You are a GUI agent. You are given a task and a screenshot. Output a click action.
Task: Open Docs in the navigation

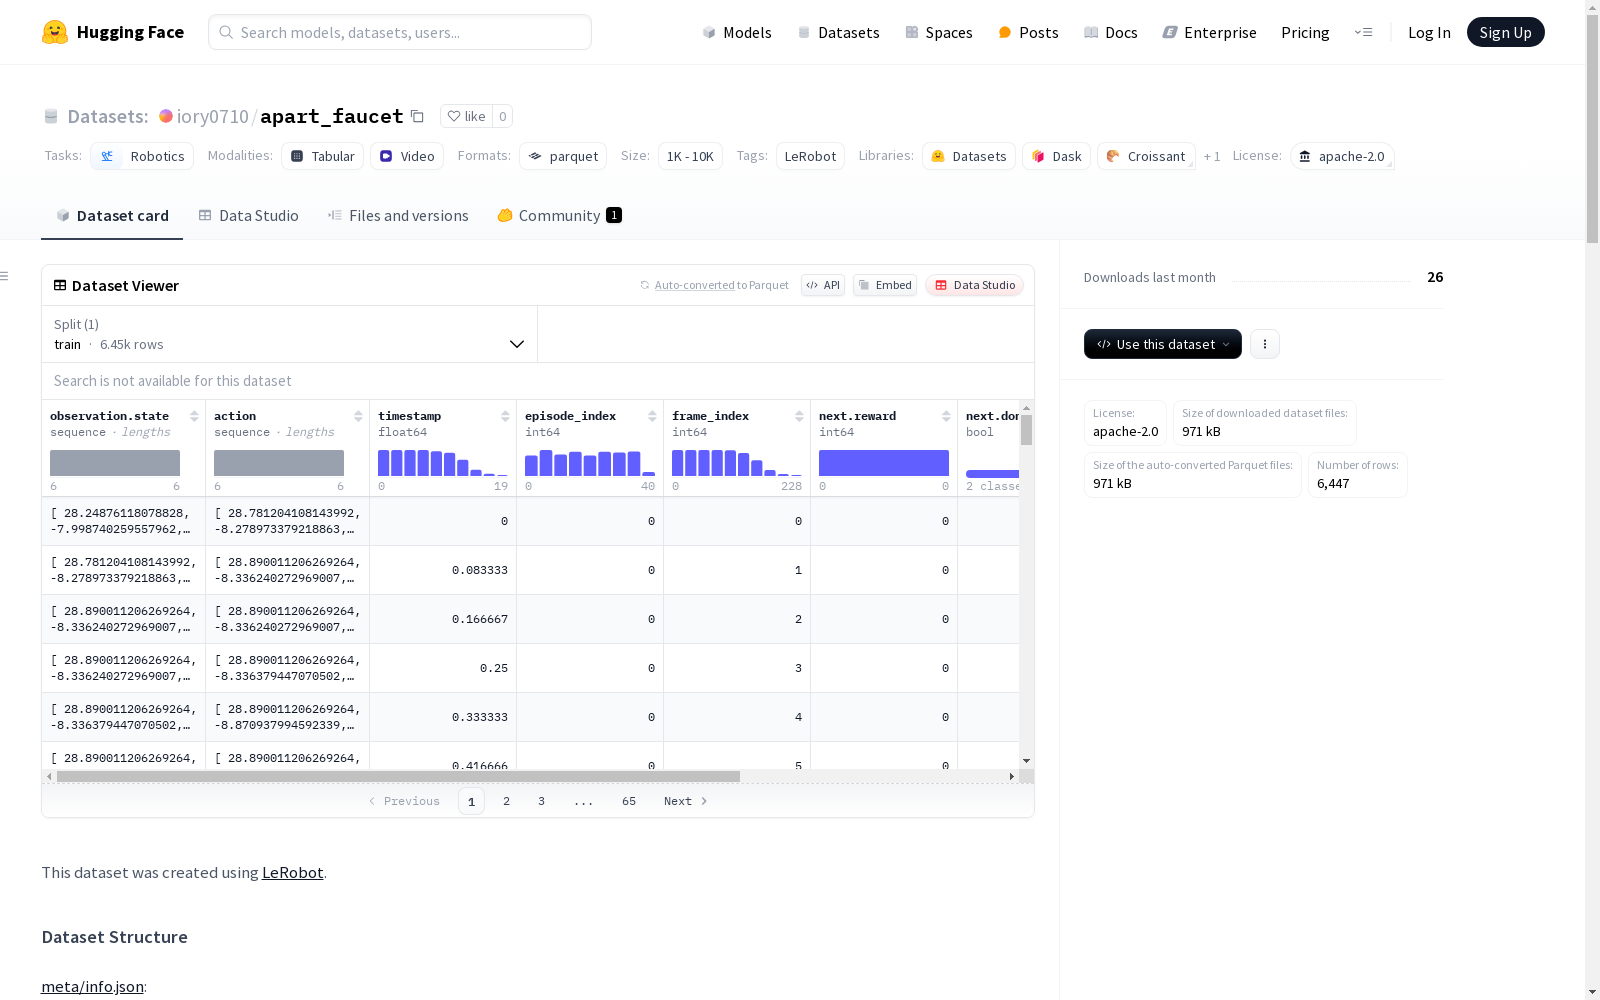point(1110,32)
